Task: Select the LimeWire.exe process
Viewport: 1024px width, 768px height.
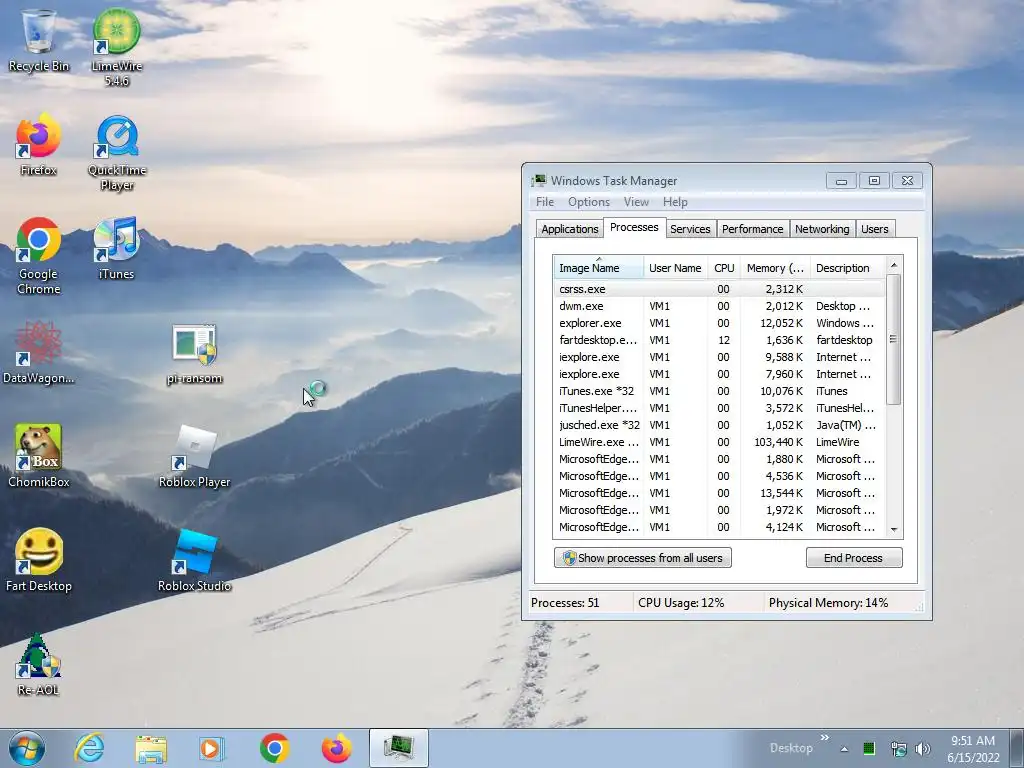Action: pyautogui.click(x=719, y=441)
